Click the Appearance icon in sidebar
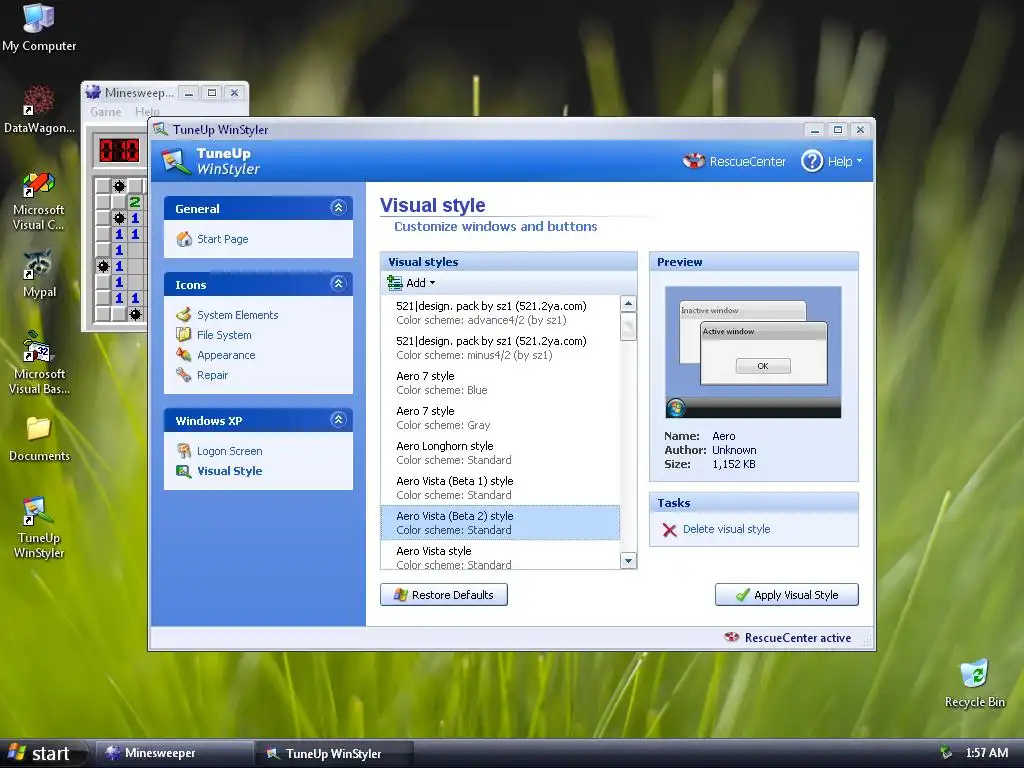This screenshot has height=768, width=1024. (184, 355)
